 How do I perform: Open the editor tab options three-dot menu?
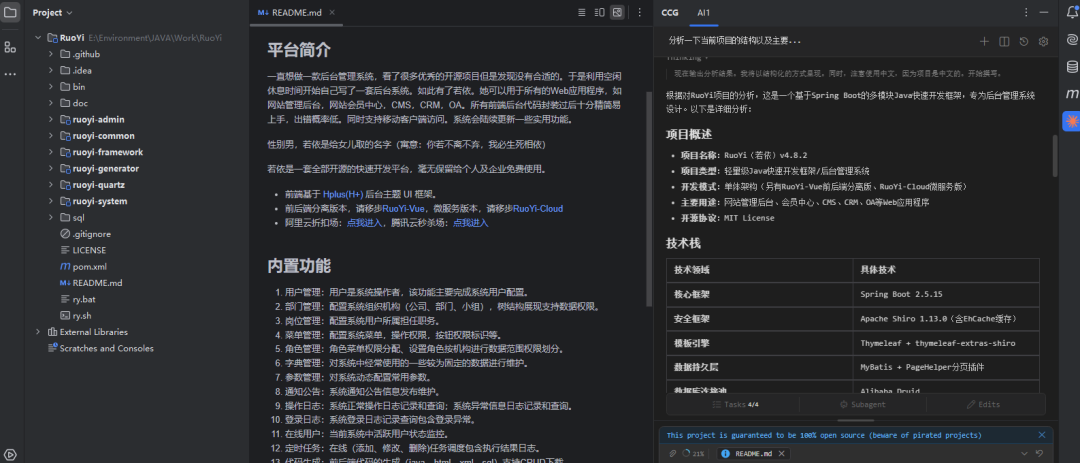(640, 12)
